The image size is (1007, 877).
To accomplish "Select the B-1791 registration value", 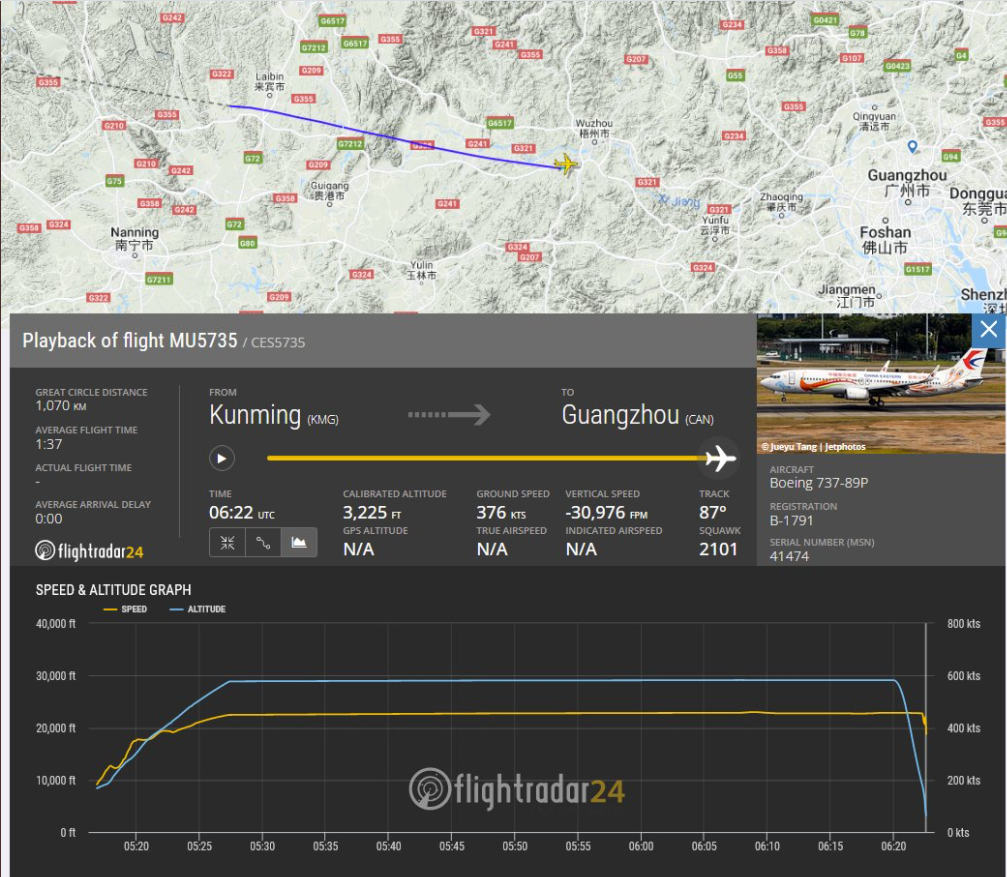I will tap(791, 521).
